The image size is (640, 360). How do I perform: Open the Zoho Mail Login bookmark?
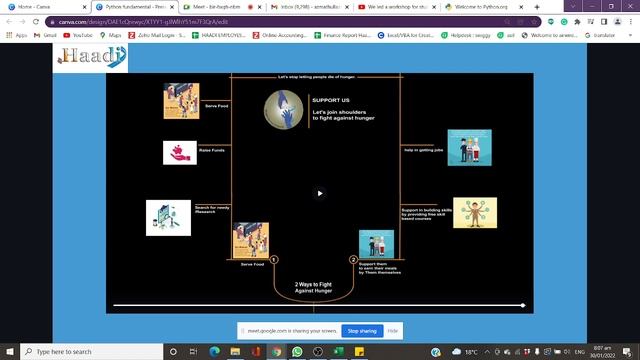click(157, 36)
